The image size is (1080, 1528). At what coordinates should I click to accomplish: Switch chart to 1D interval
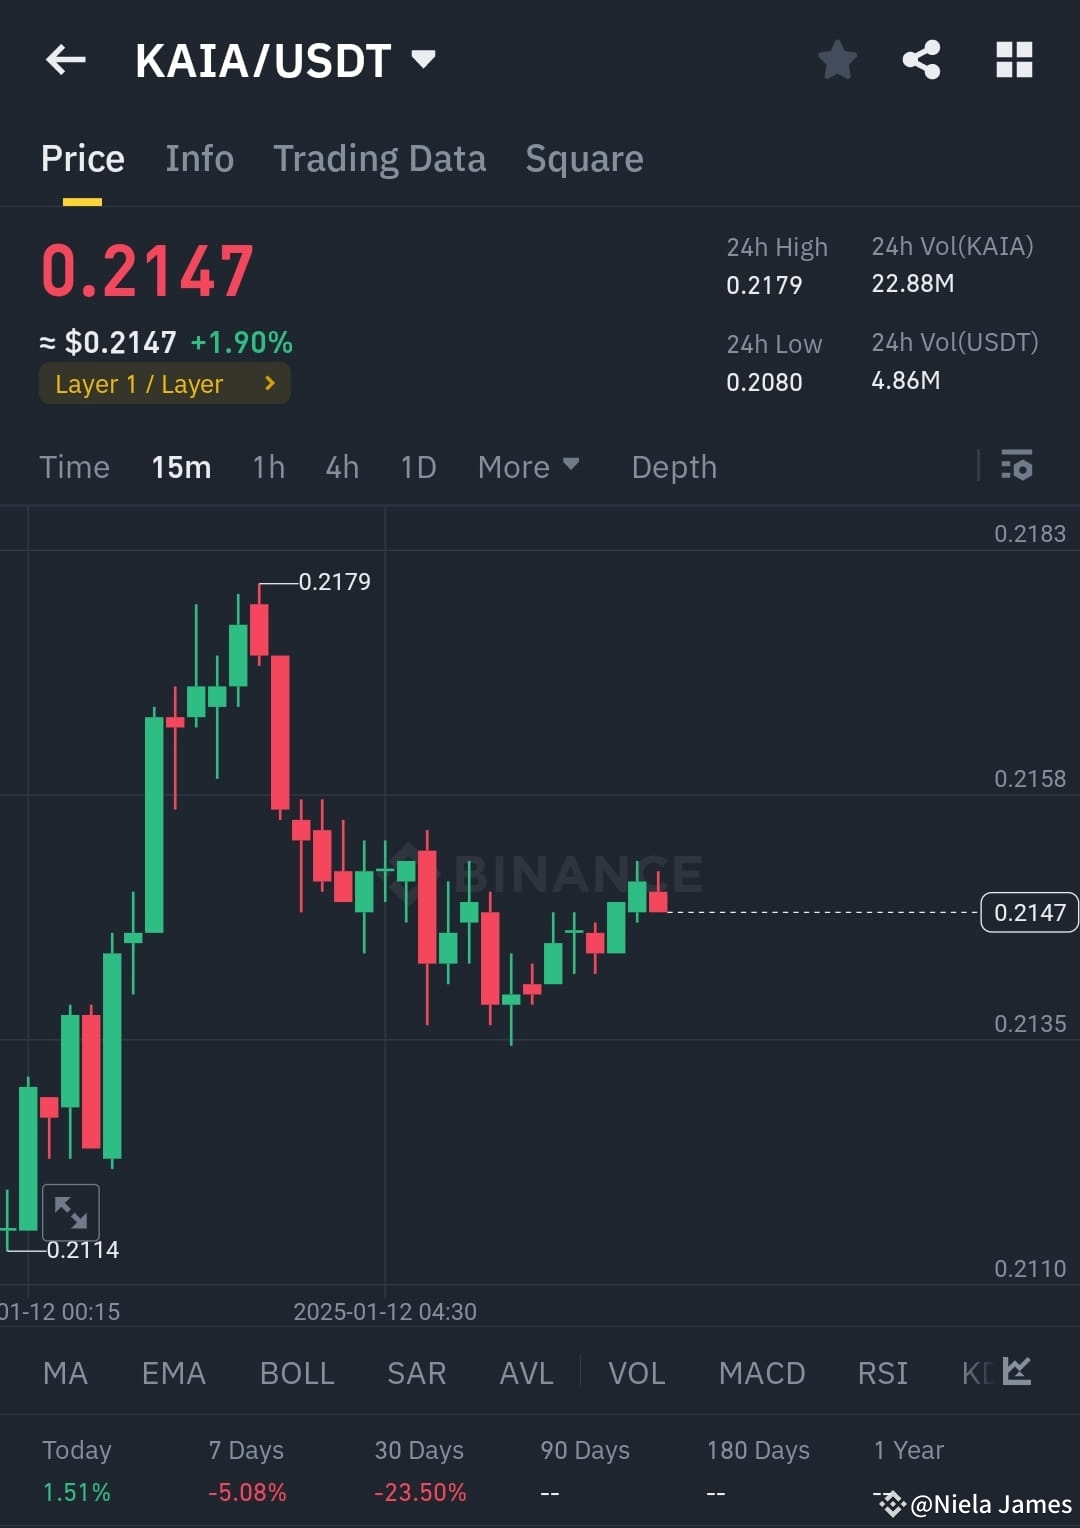click(x=418, y=466)
